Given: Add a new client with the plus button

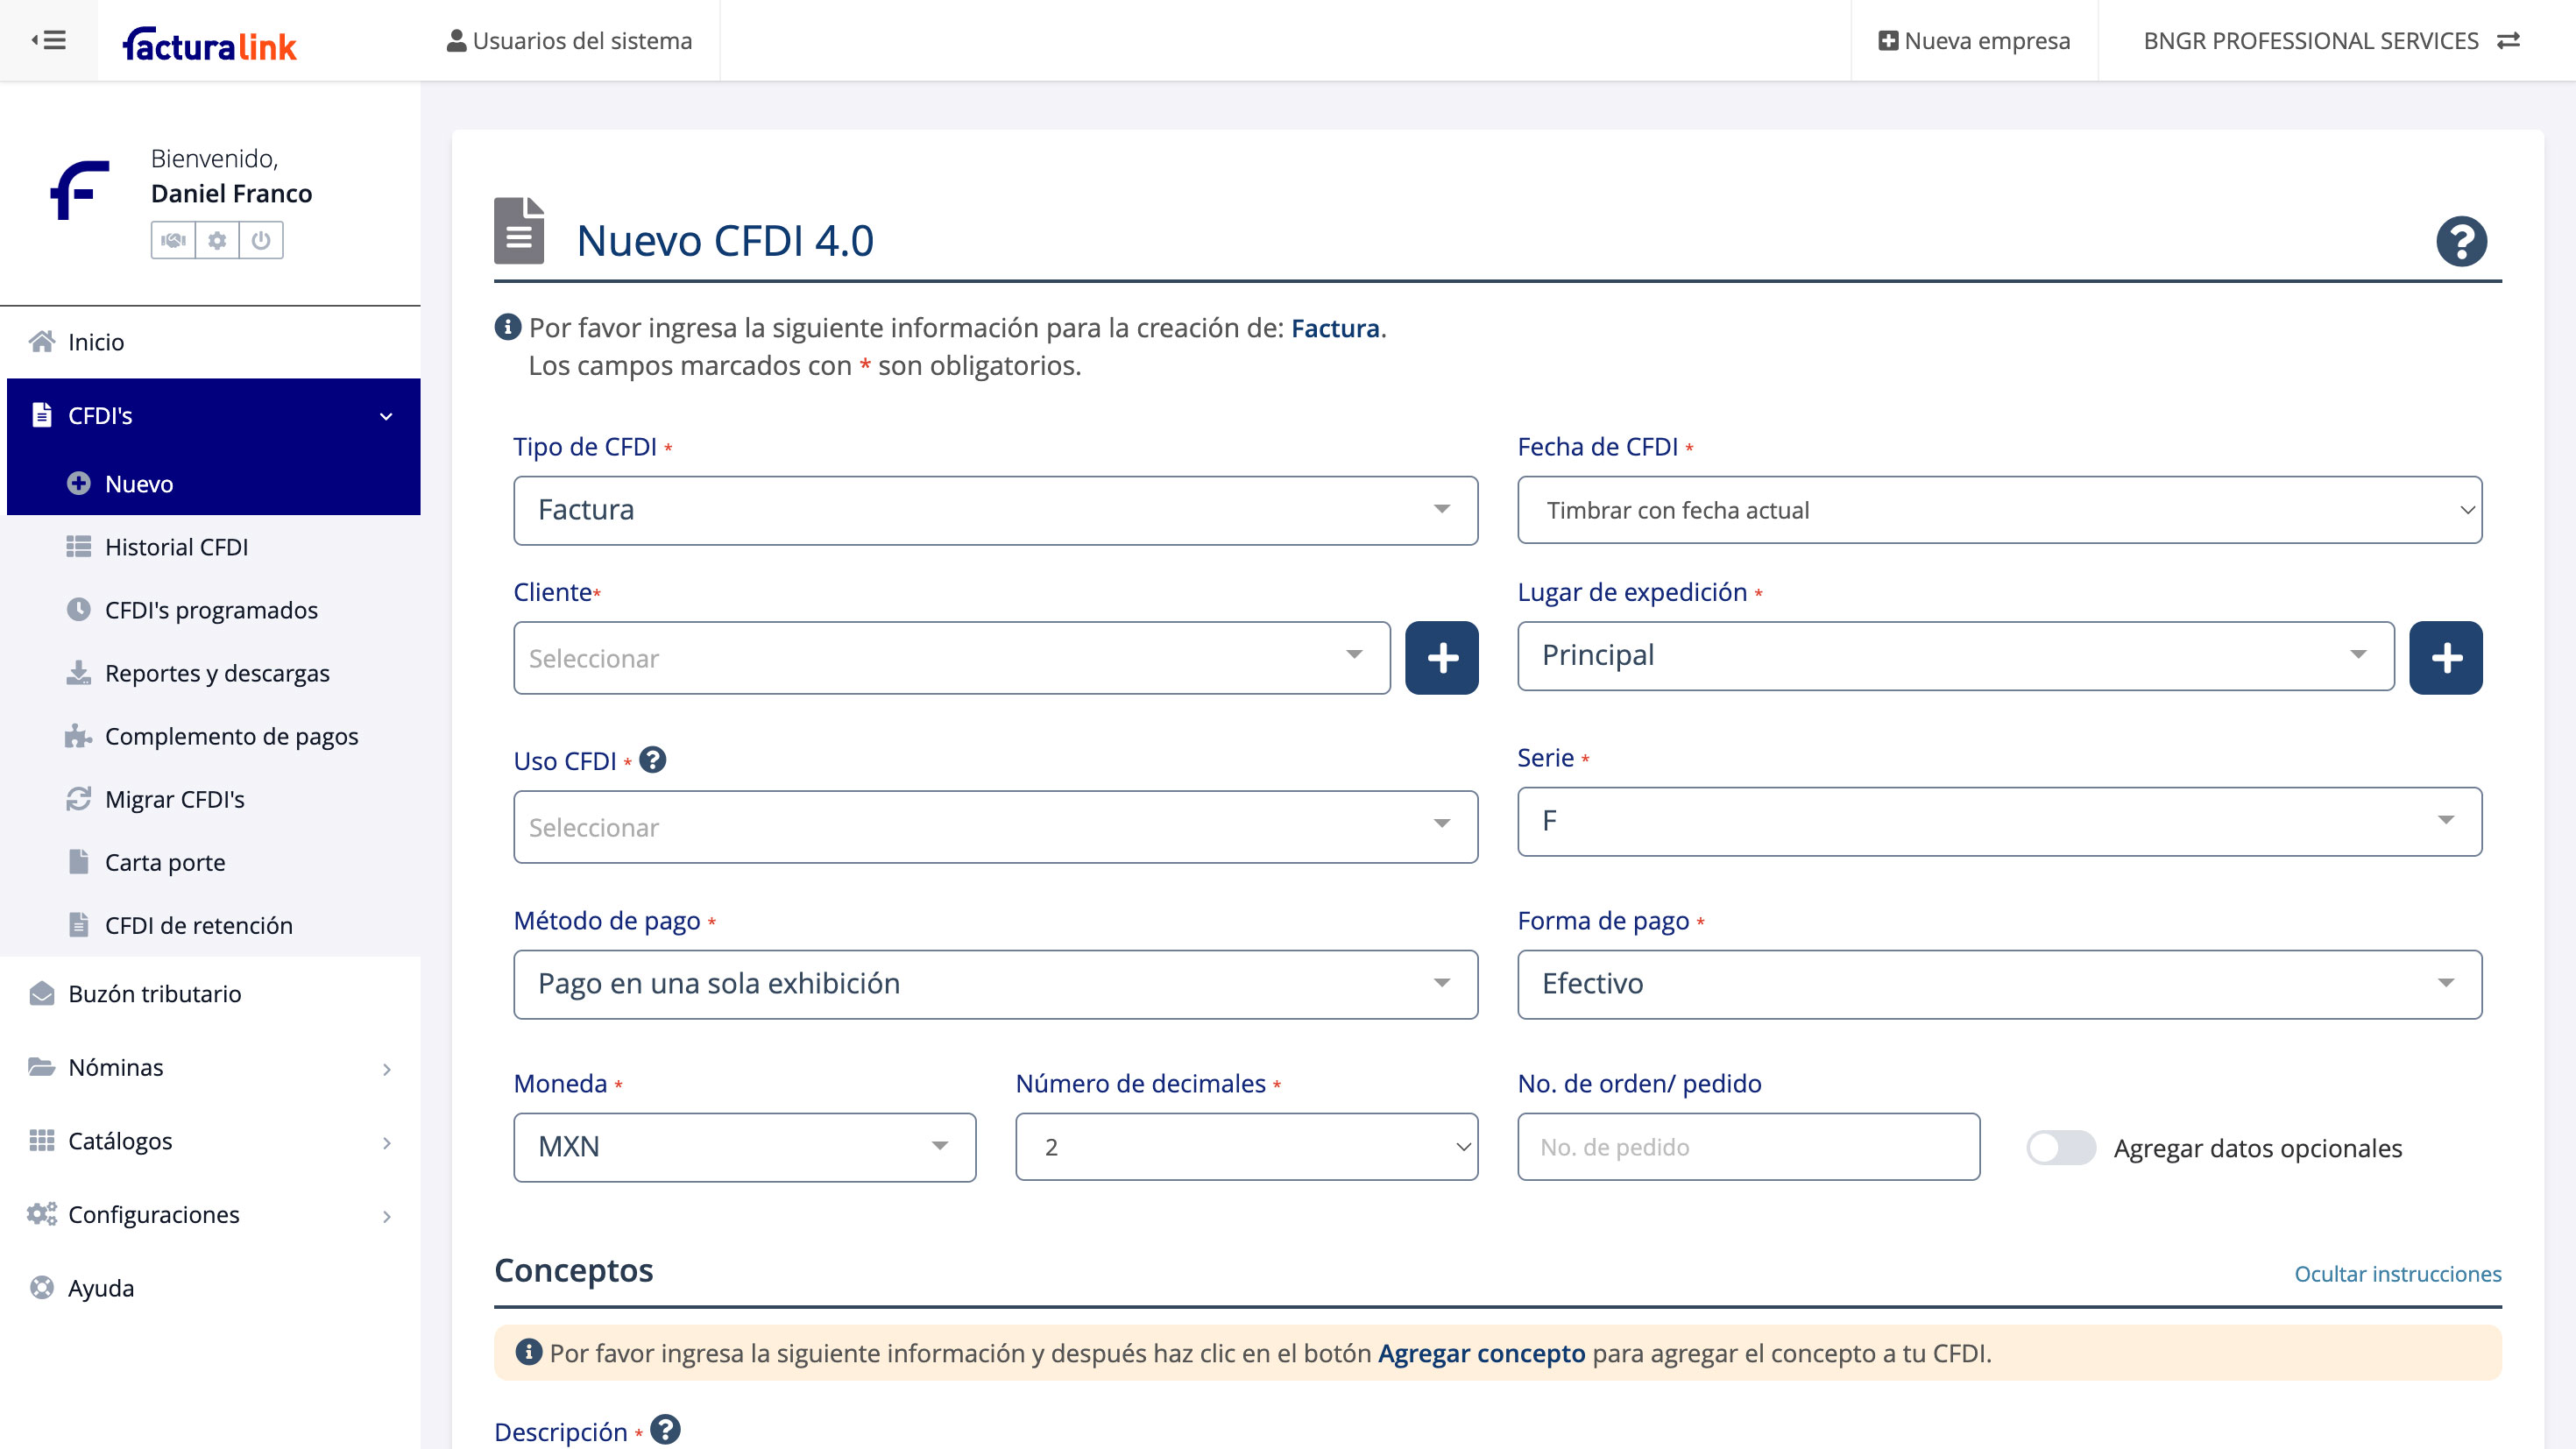Looking at the screenshot, I should coord(1441,658).
